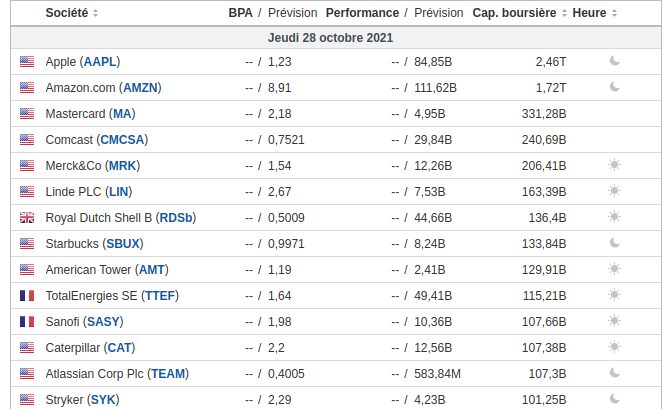Screen dimensions: 671x409
Task: Sort table using the Société column arrow
Action: point(95,13)
